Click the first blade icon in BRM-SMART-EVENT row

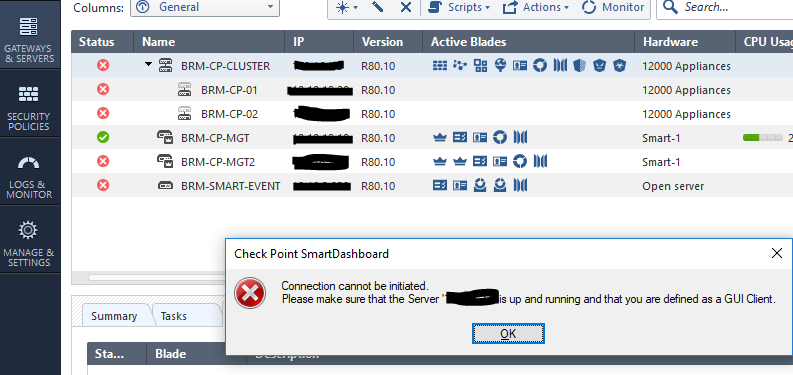pyautogui.click(x=440, y=186)
